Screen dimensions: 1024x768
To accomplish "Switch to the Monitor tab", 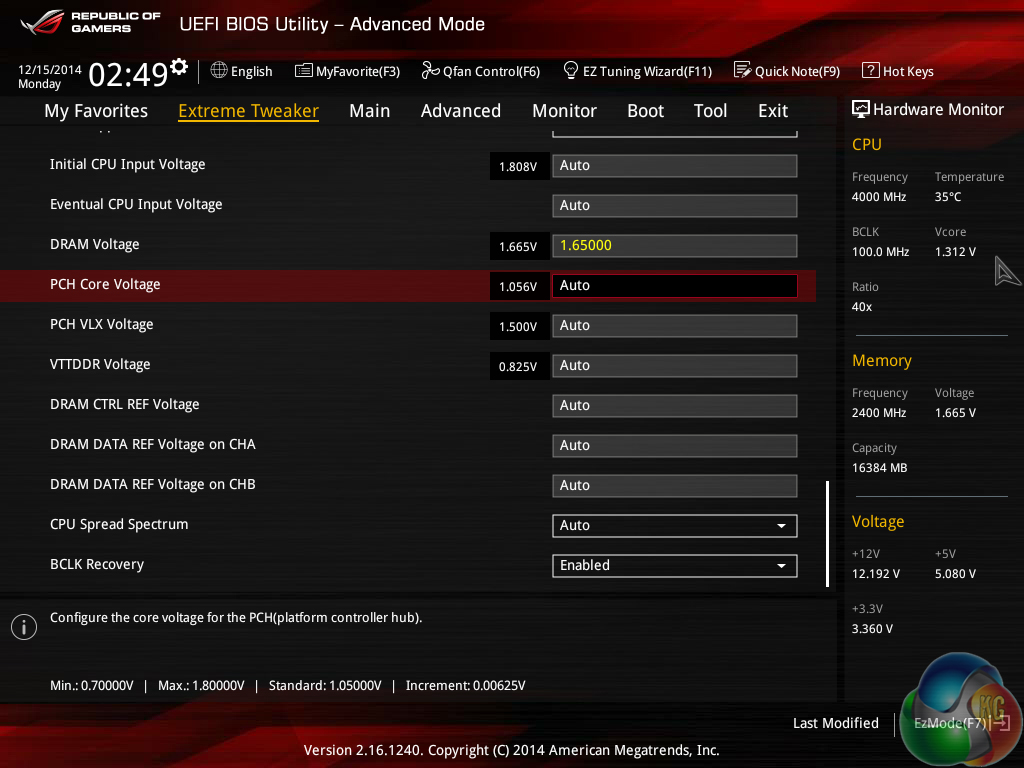I will point(564,111).
